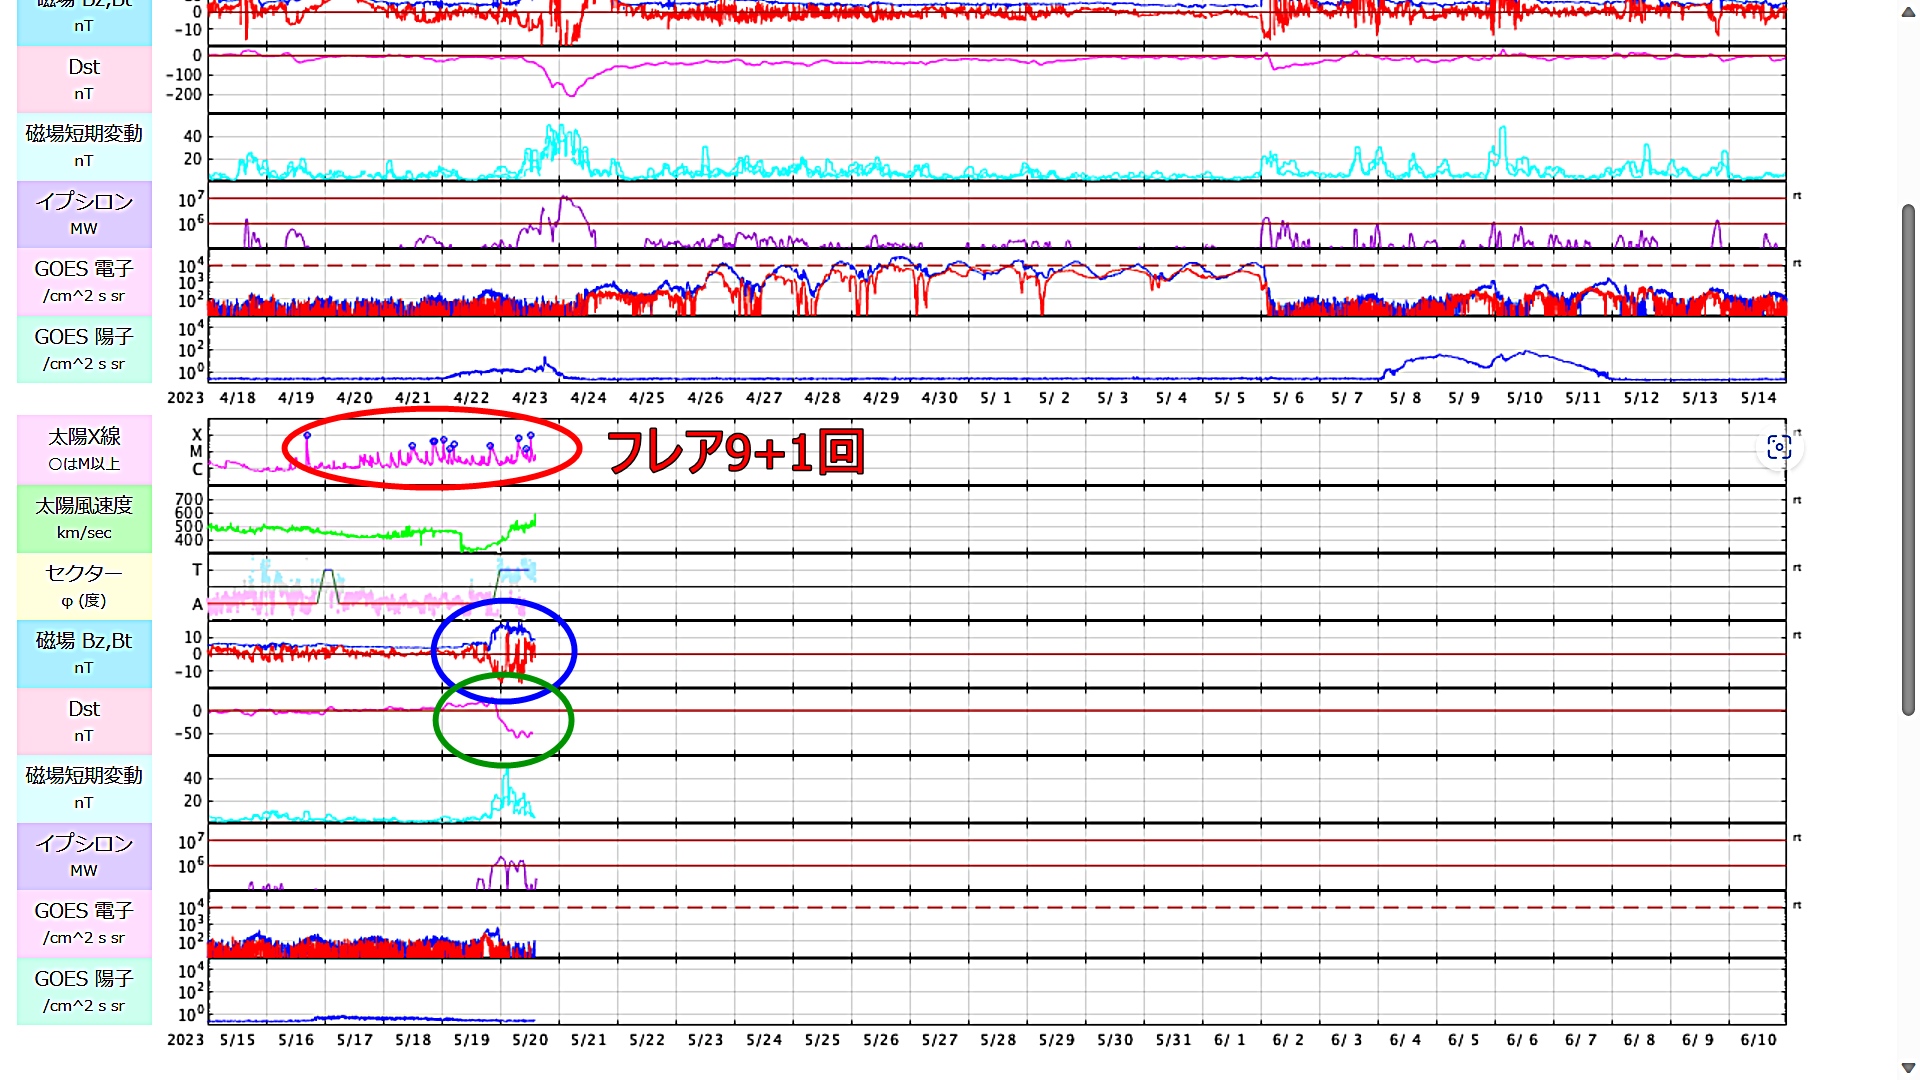Viewport: 1920px width, 1080px height.
Task: Click the セクター φ(度) yellow label
Action: pyautogui.click(x=84, y=586)
